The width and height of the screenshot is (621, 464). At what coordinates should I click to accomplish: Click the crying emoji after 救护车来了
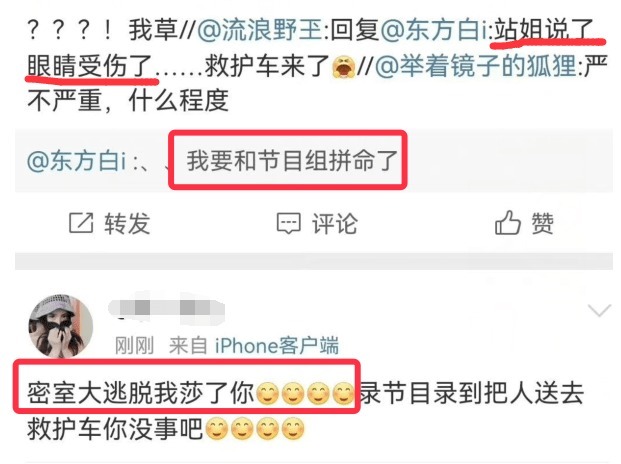point(344,67)
